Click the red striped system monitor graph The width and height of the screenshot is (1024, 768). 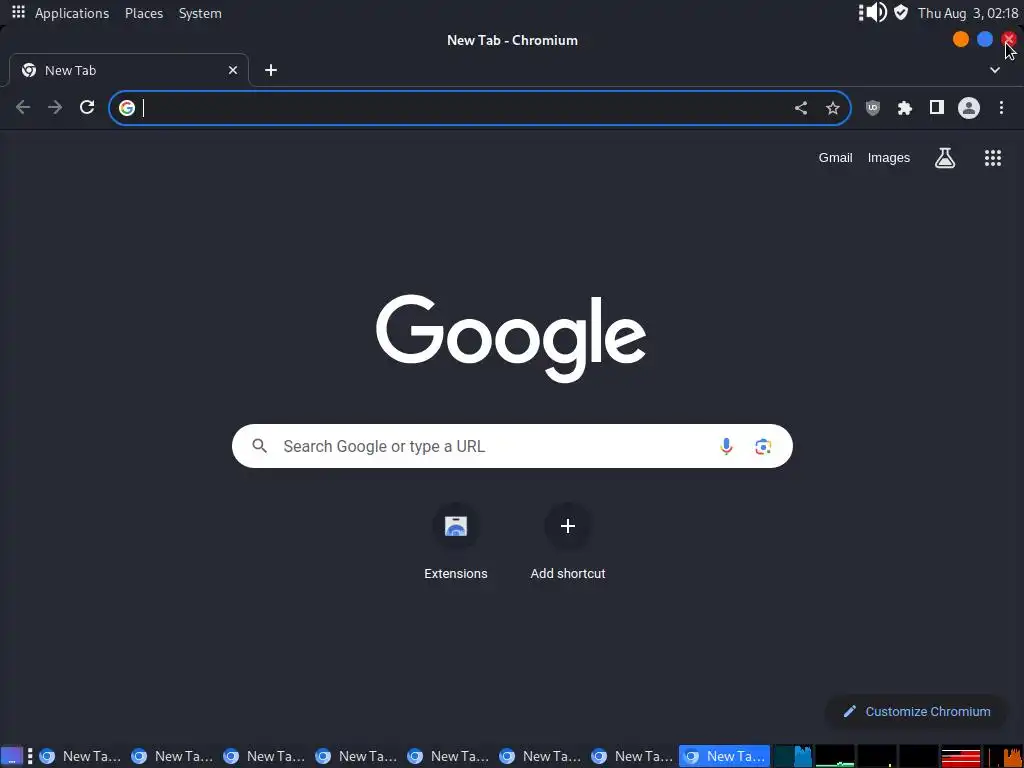pos(961,756)
